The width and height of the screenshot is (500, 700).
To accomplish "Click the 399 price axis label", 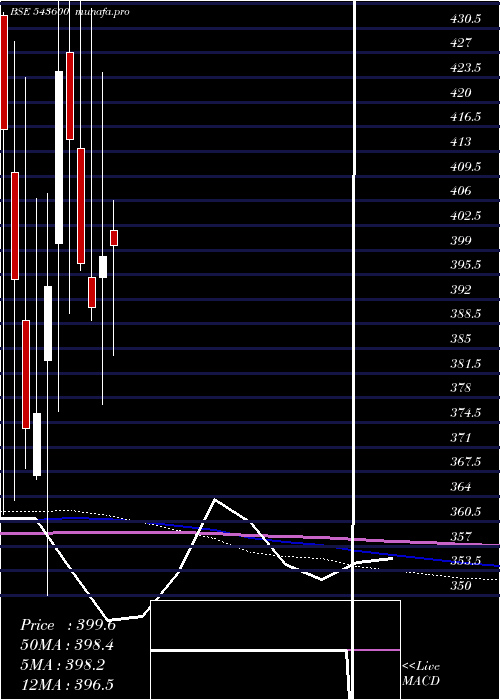I will [460, 241].
